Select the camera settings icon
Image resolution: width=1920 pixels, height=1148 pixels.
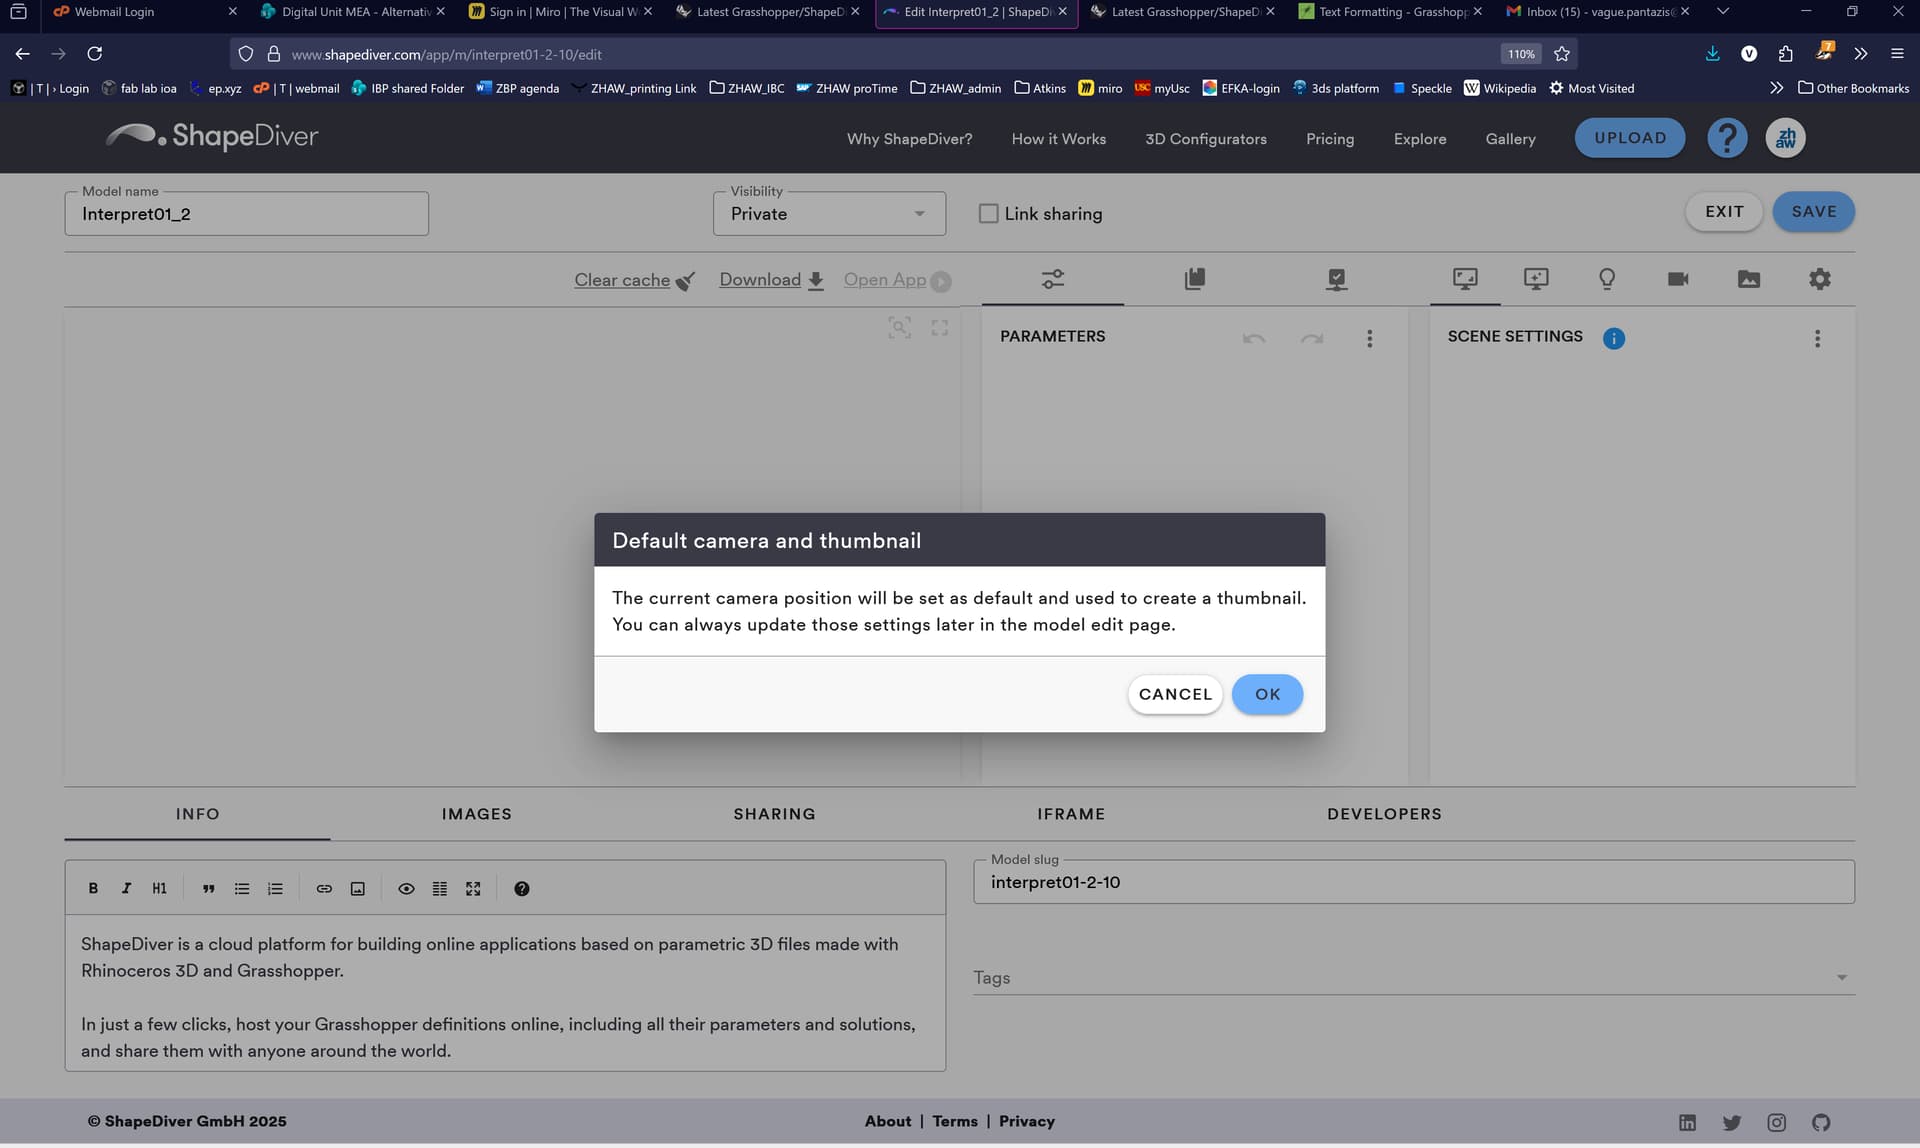(1677, 279)
